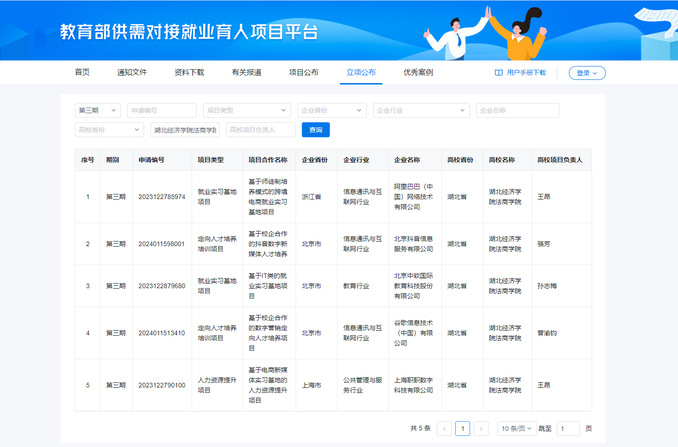Expand the 第三期 period dropdown

point(98,110)
